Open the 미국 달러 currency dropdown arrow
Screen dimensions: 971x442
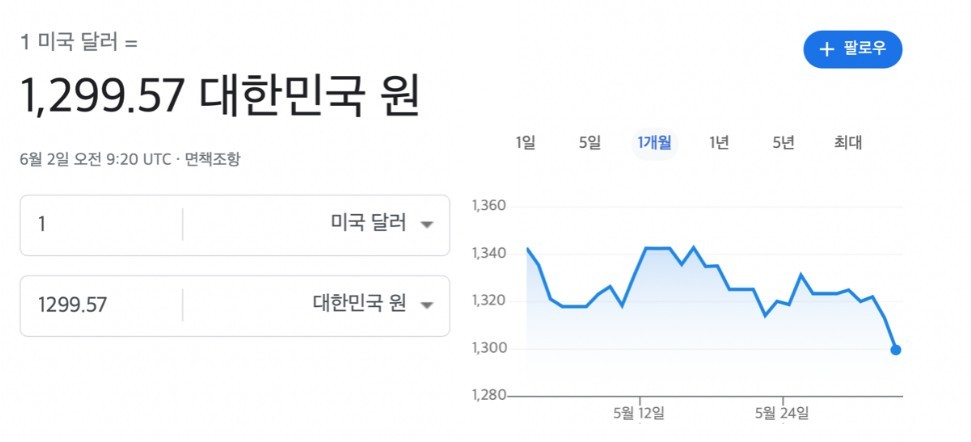coord(426,225)
